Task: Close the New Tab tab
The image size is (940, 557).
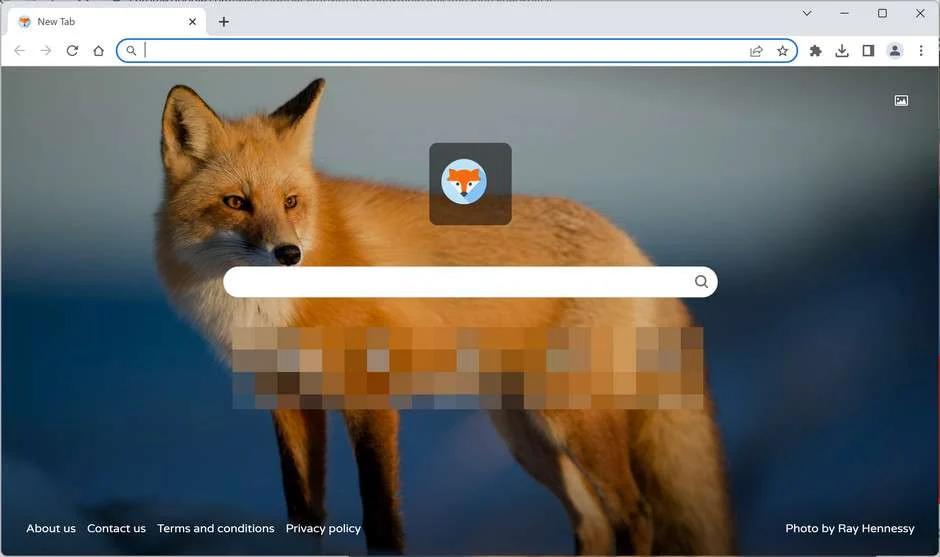Action: coord(192,22)
